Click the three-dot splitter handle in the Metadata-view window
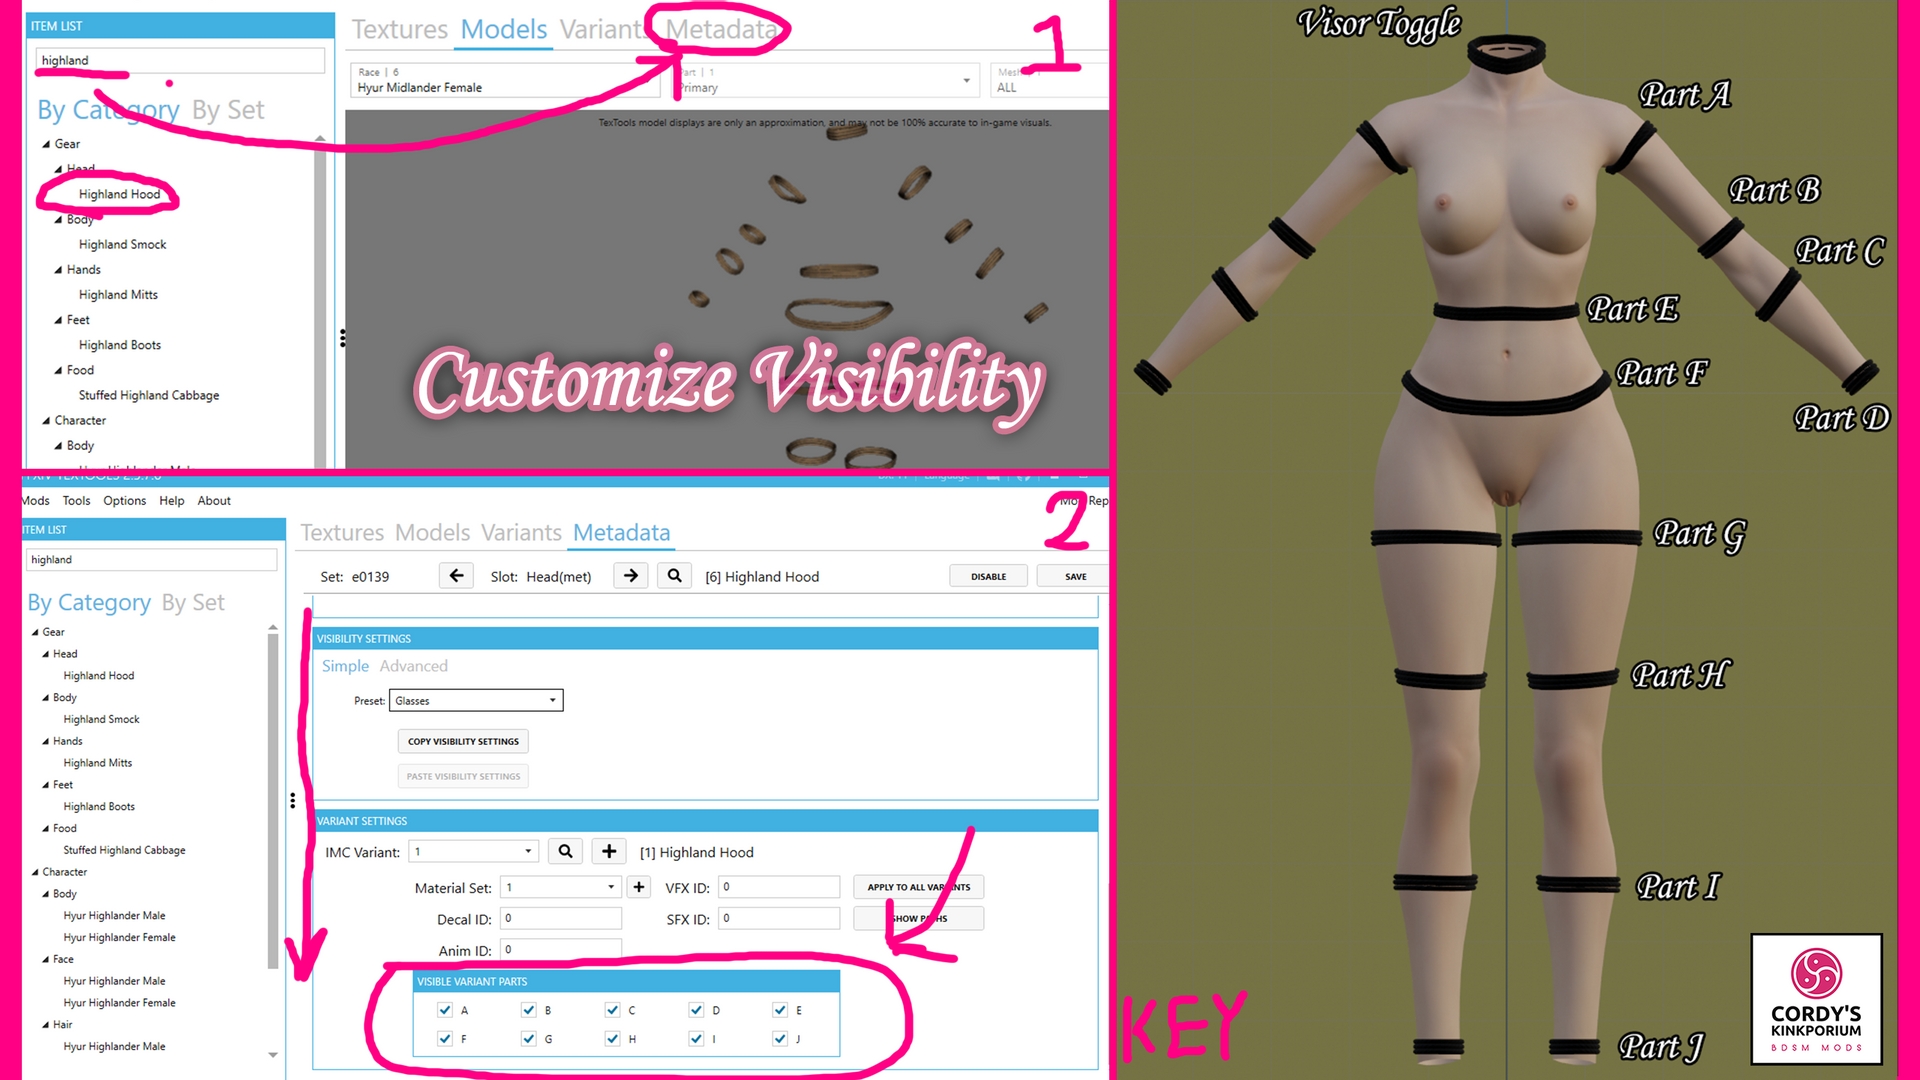This screenshot has width=1920, height=1080. point(292,800)
